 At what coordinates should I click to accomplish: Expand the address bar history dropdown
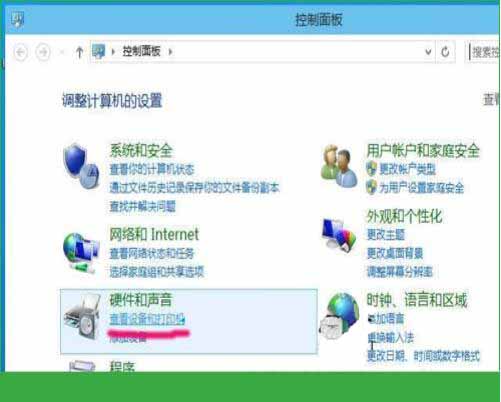(428, 52)
